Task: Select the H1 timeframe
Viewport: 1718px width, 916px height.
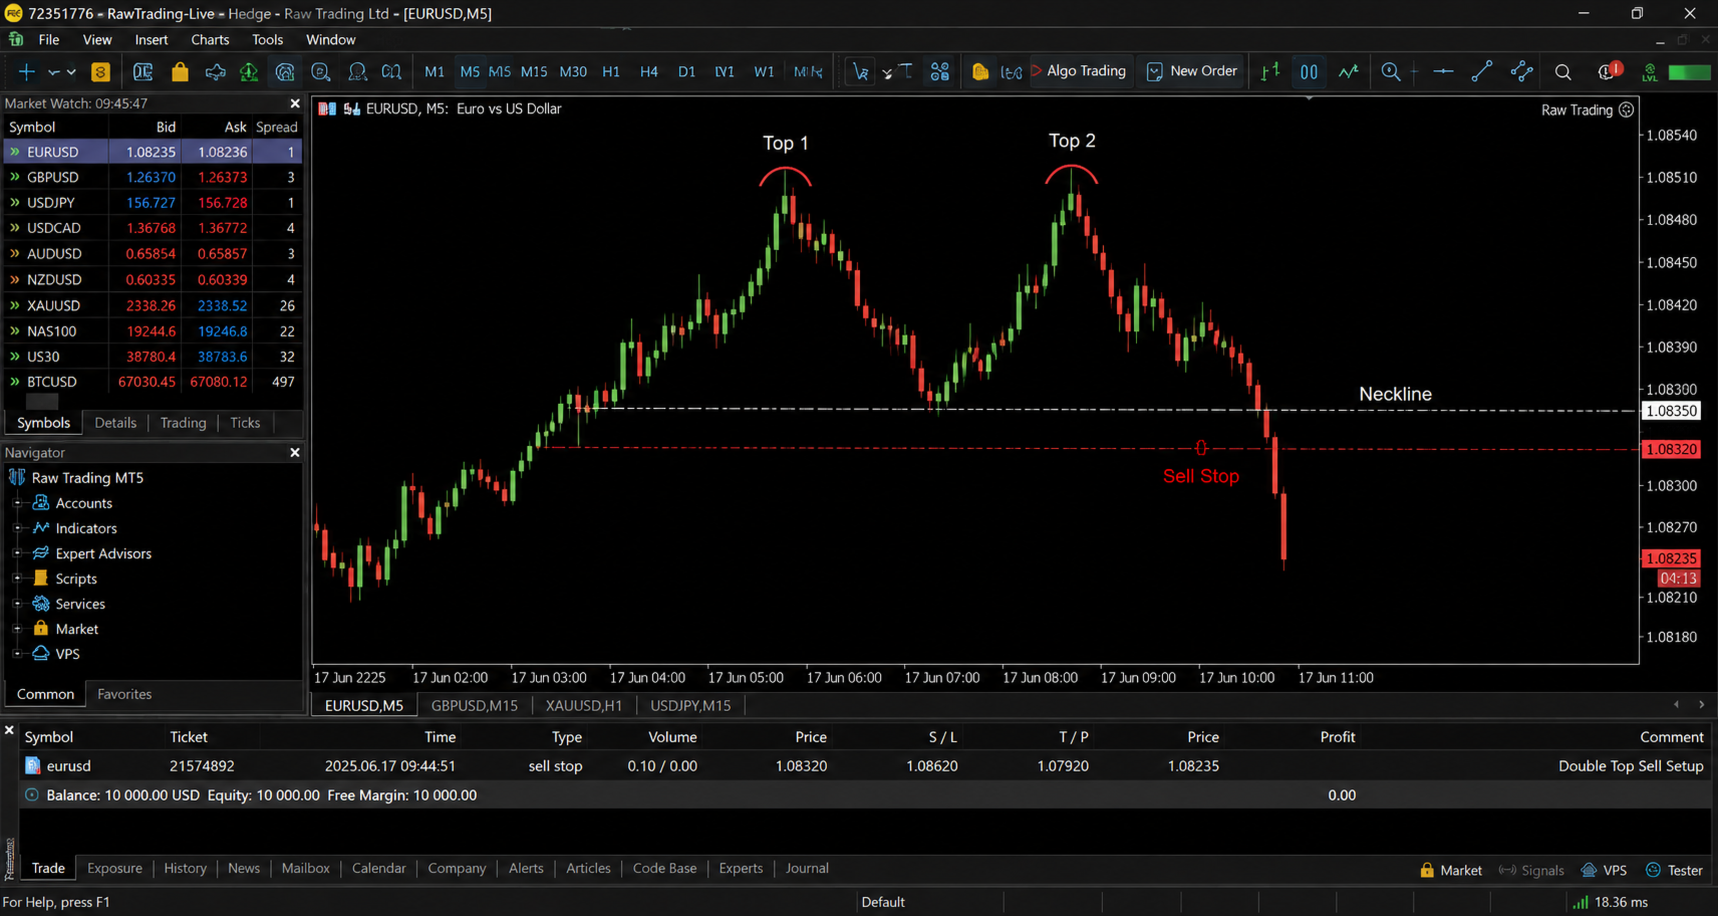Action: click(611, 72)
